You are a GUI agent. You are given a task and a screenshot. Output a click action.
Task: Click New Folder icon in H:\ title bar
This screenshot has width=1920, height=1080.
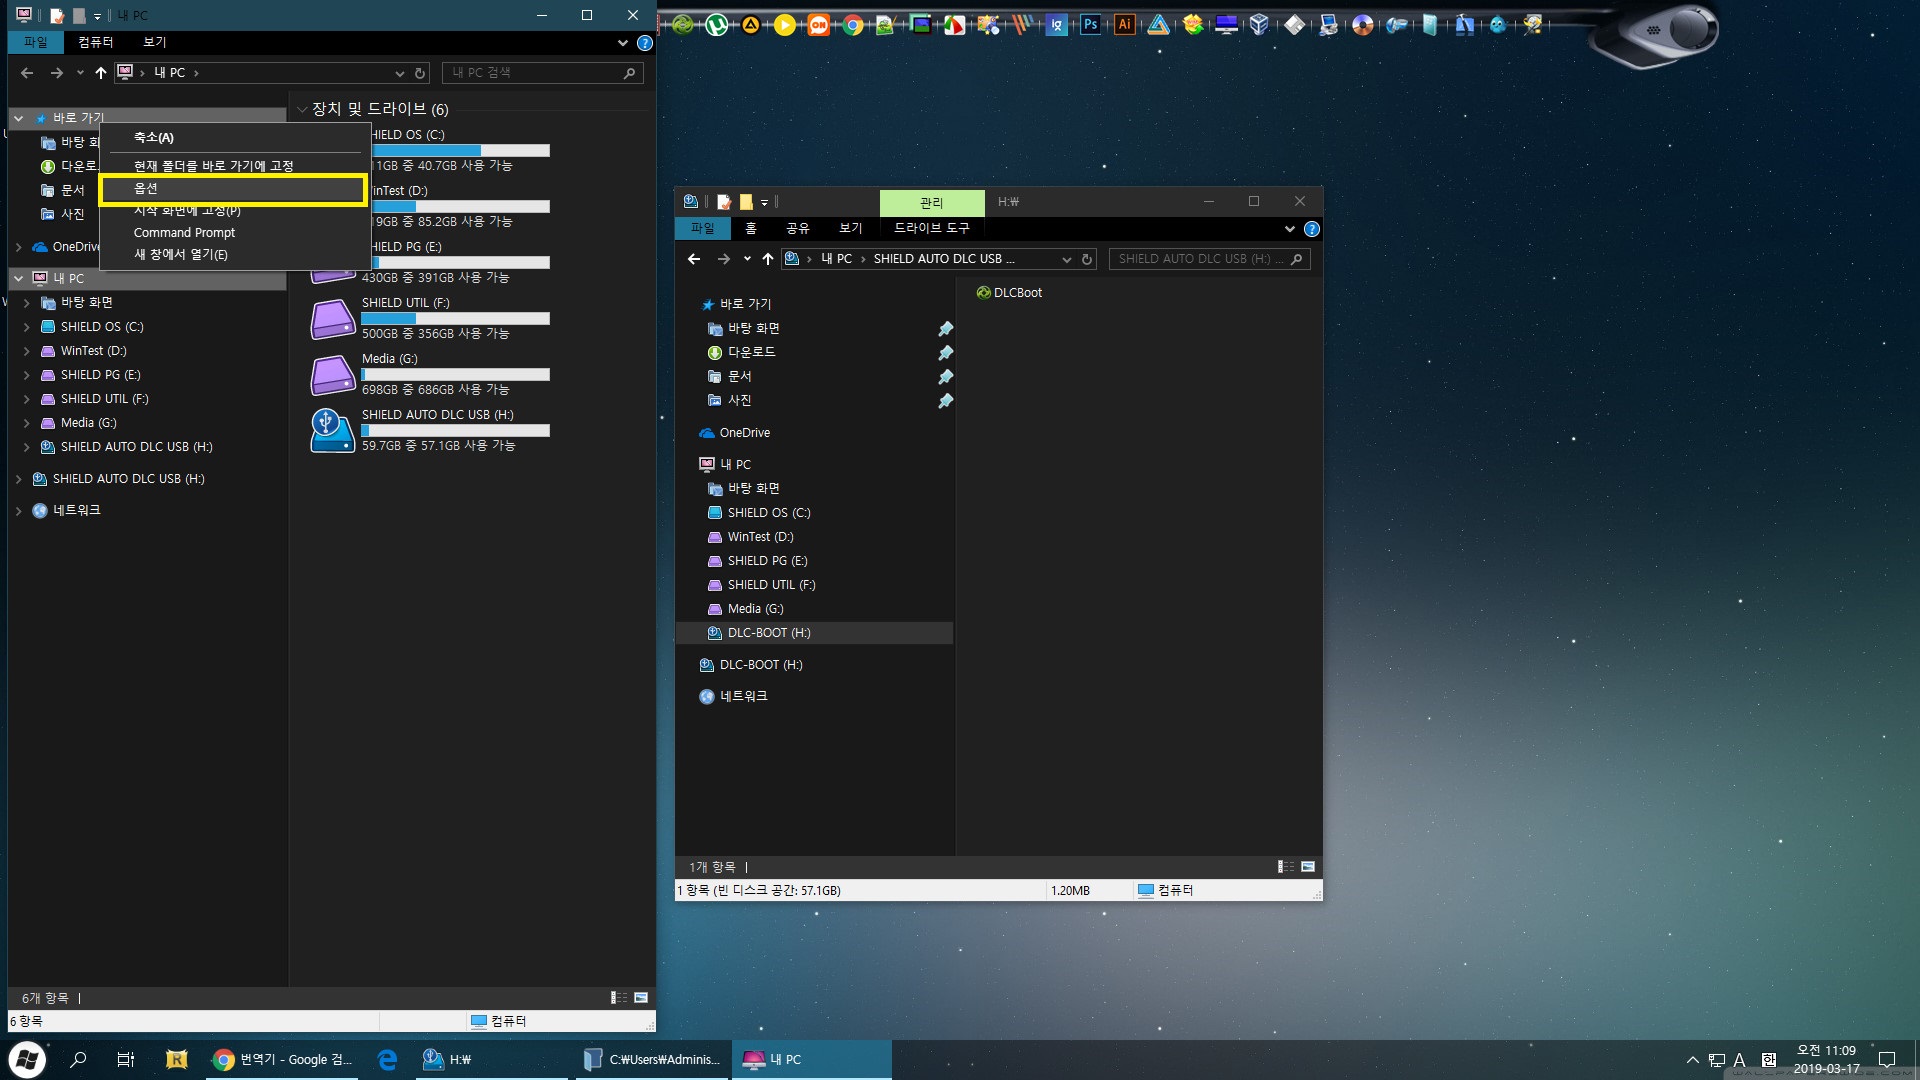point(746,202)
